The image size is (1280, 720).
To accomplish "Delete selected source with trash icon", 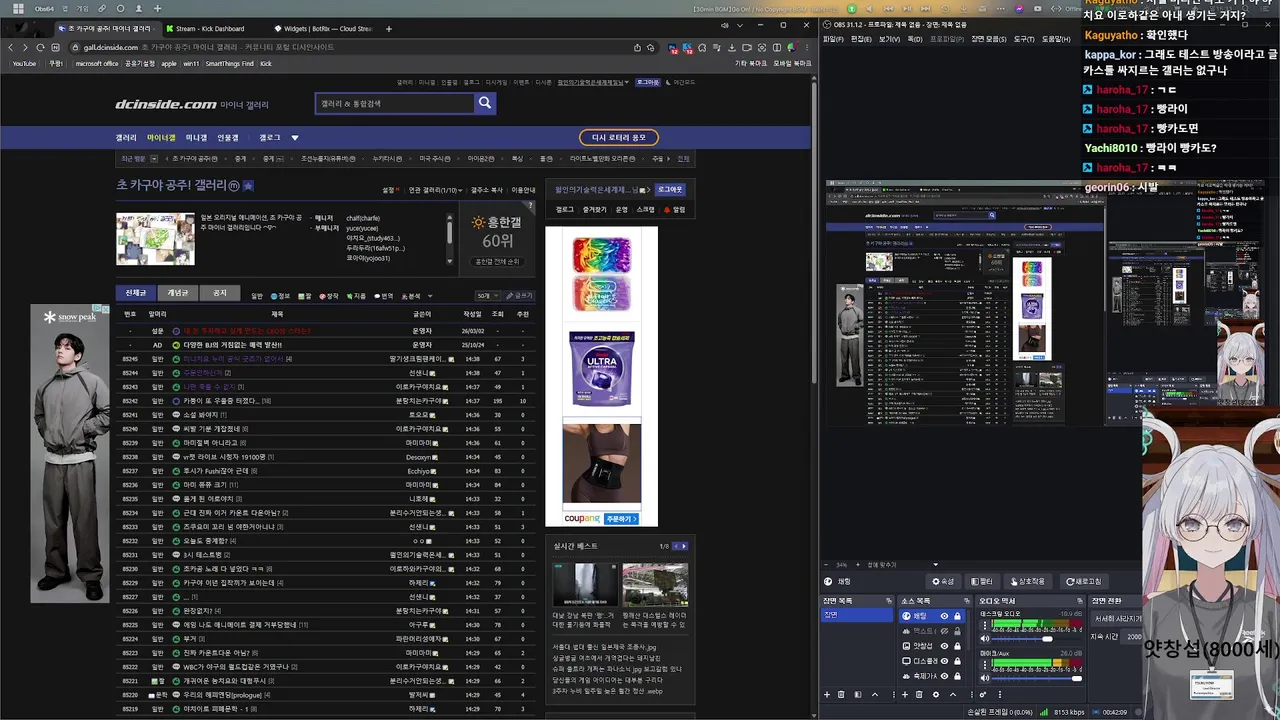I will click(919, 695).
